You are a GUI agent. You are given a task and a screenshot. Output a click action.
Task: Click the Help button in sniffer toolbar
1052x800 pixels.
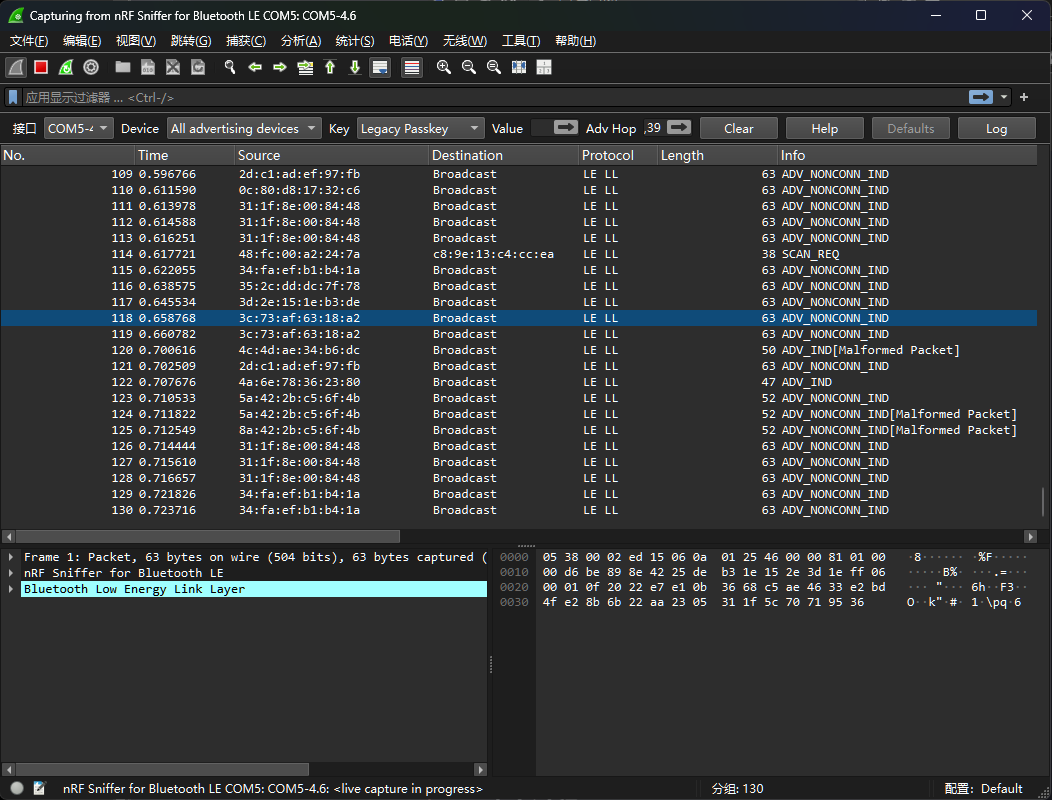point(825,128)
